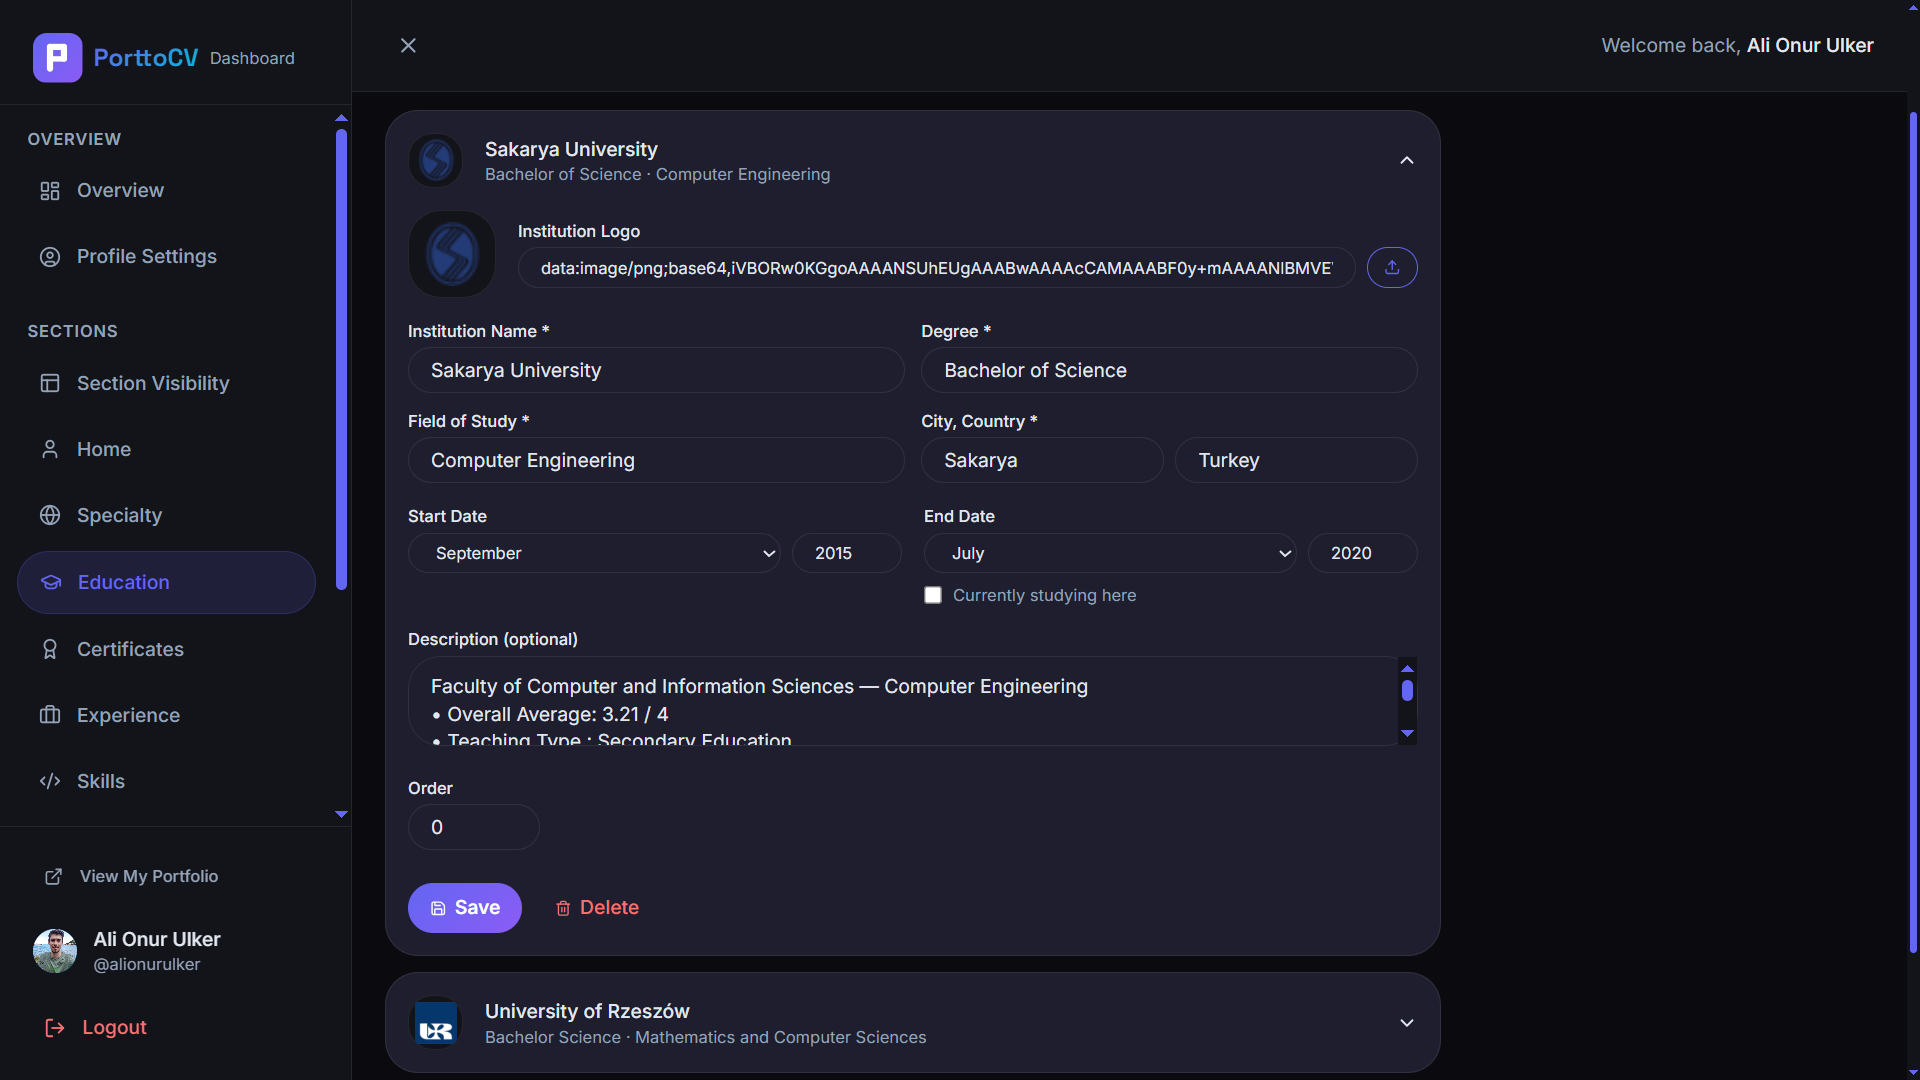Open the Certificates section
This screenshot has width=1920, height=1080.
tap(166, 649)
